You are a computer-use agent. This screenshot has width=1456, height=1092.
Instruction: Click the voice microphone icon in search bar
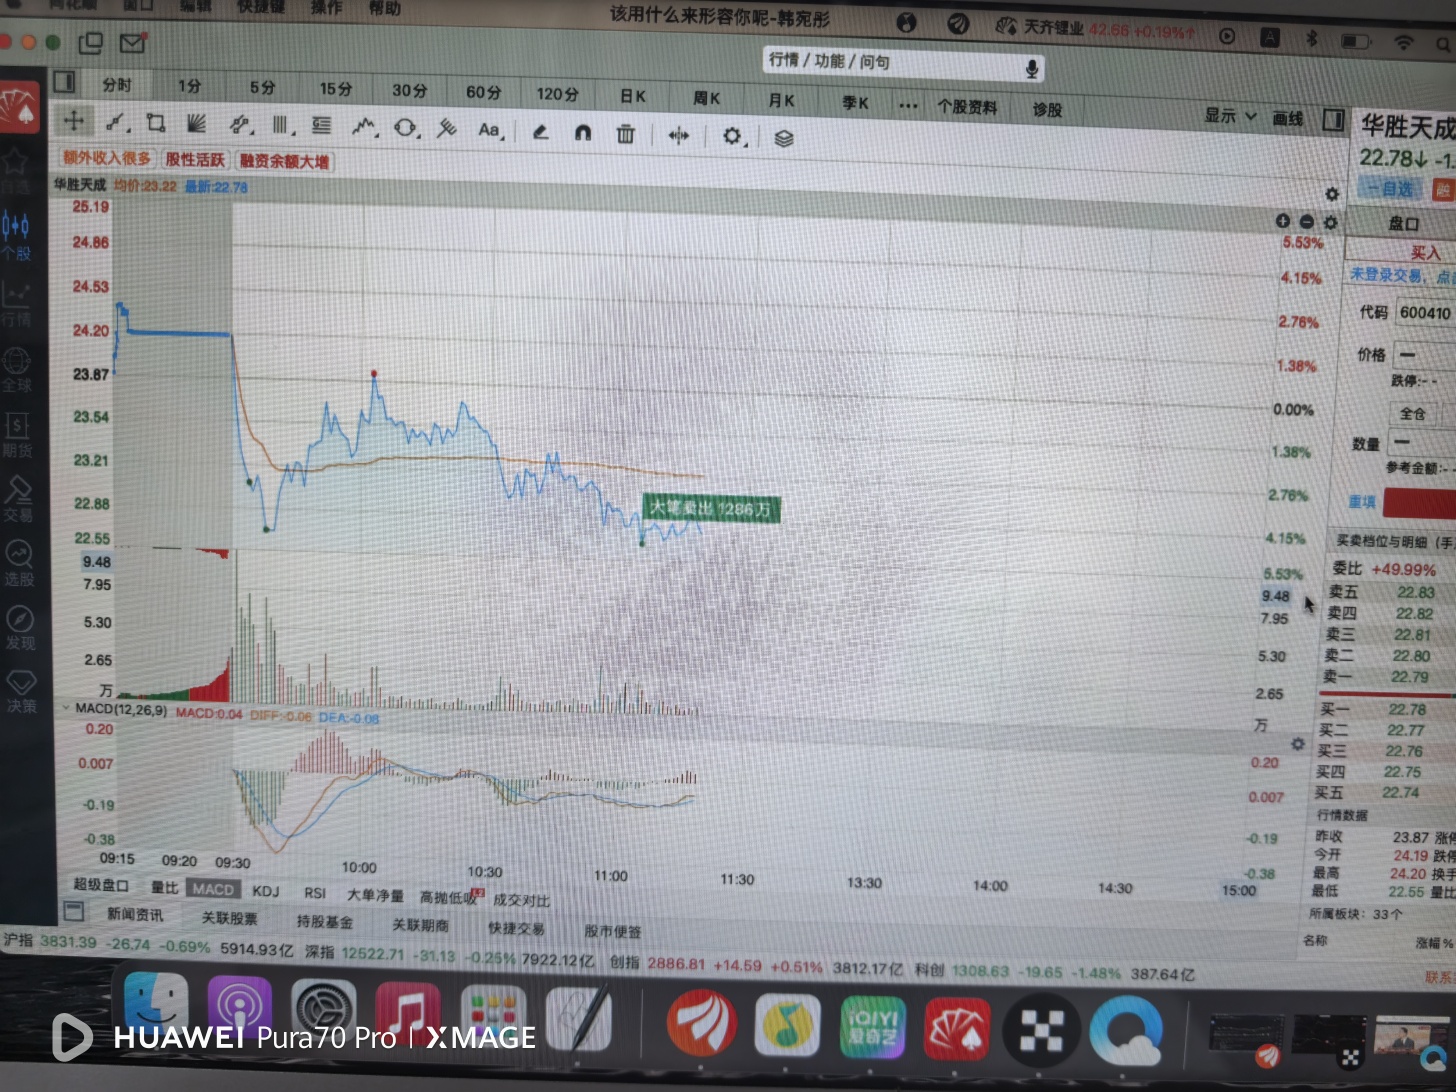coord(1031,68)
